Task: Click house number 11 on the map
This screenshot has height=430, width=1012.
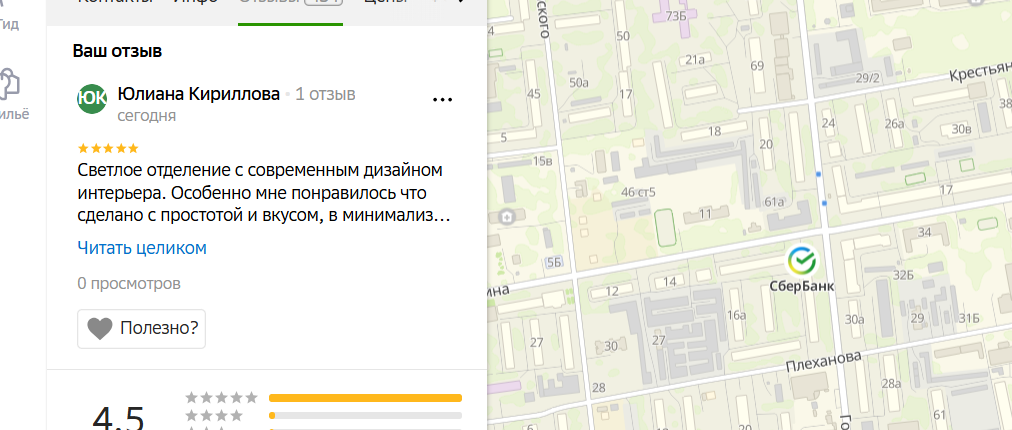Action: [x=705, y=214]
